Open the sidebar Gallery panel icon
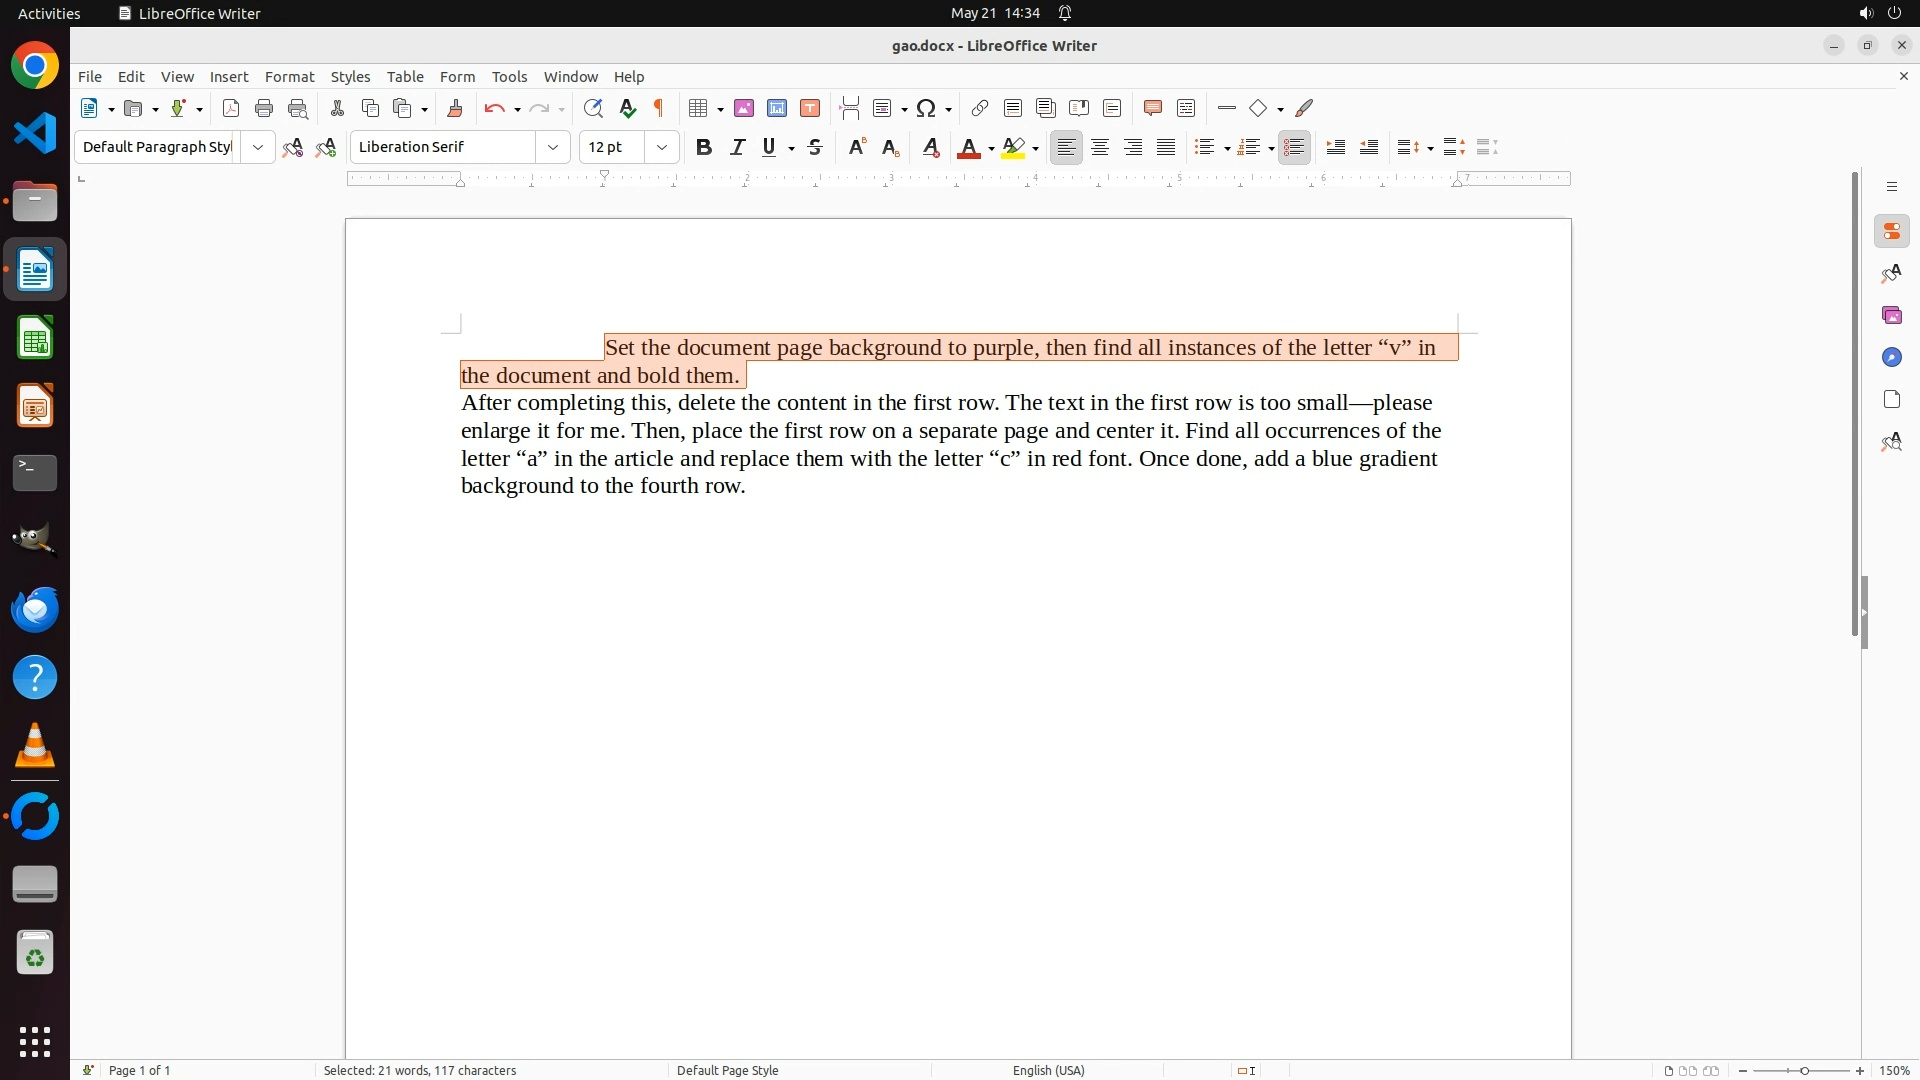The image size is (1920, 1080). (1891, 315)
